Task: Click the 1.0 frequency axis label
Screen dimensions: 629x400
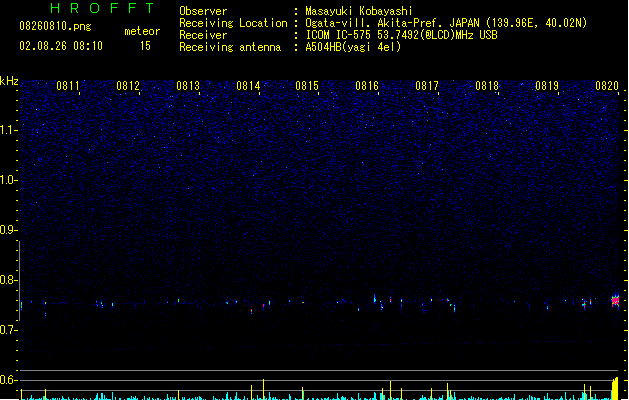Action: [9, 180]
